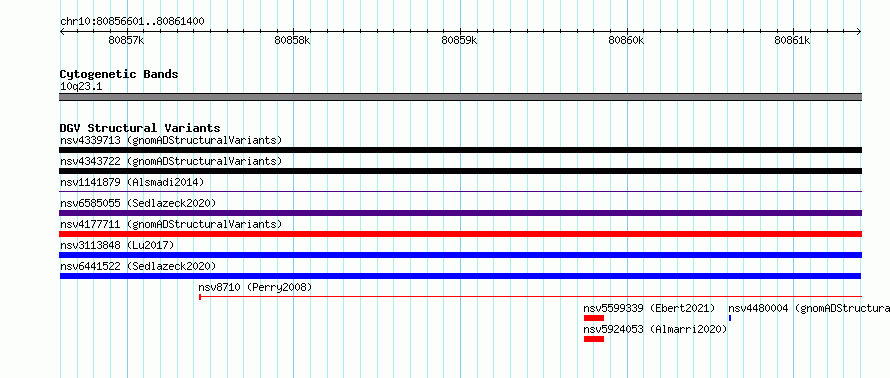Click the chr10:80856601..80861400 coordinate label
The width and height of the screenshot is (890, 378).
pyautogui.click(x=132, y=22)
